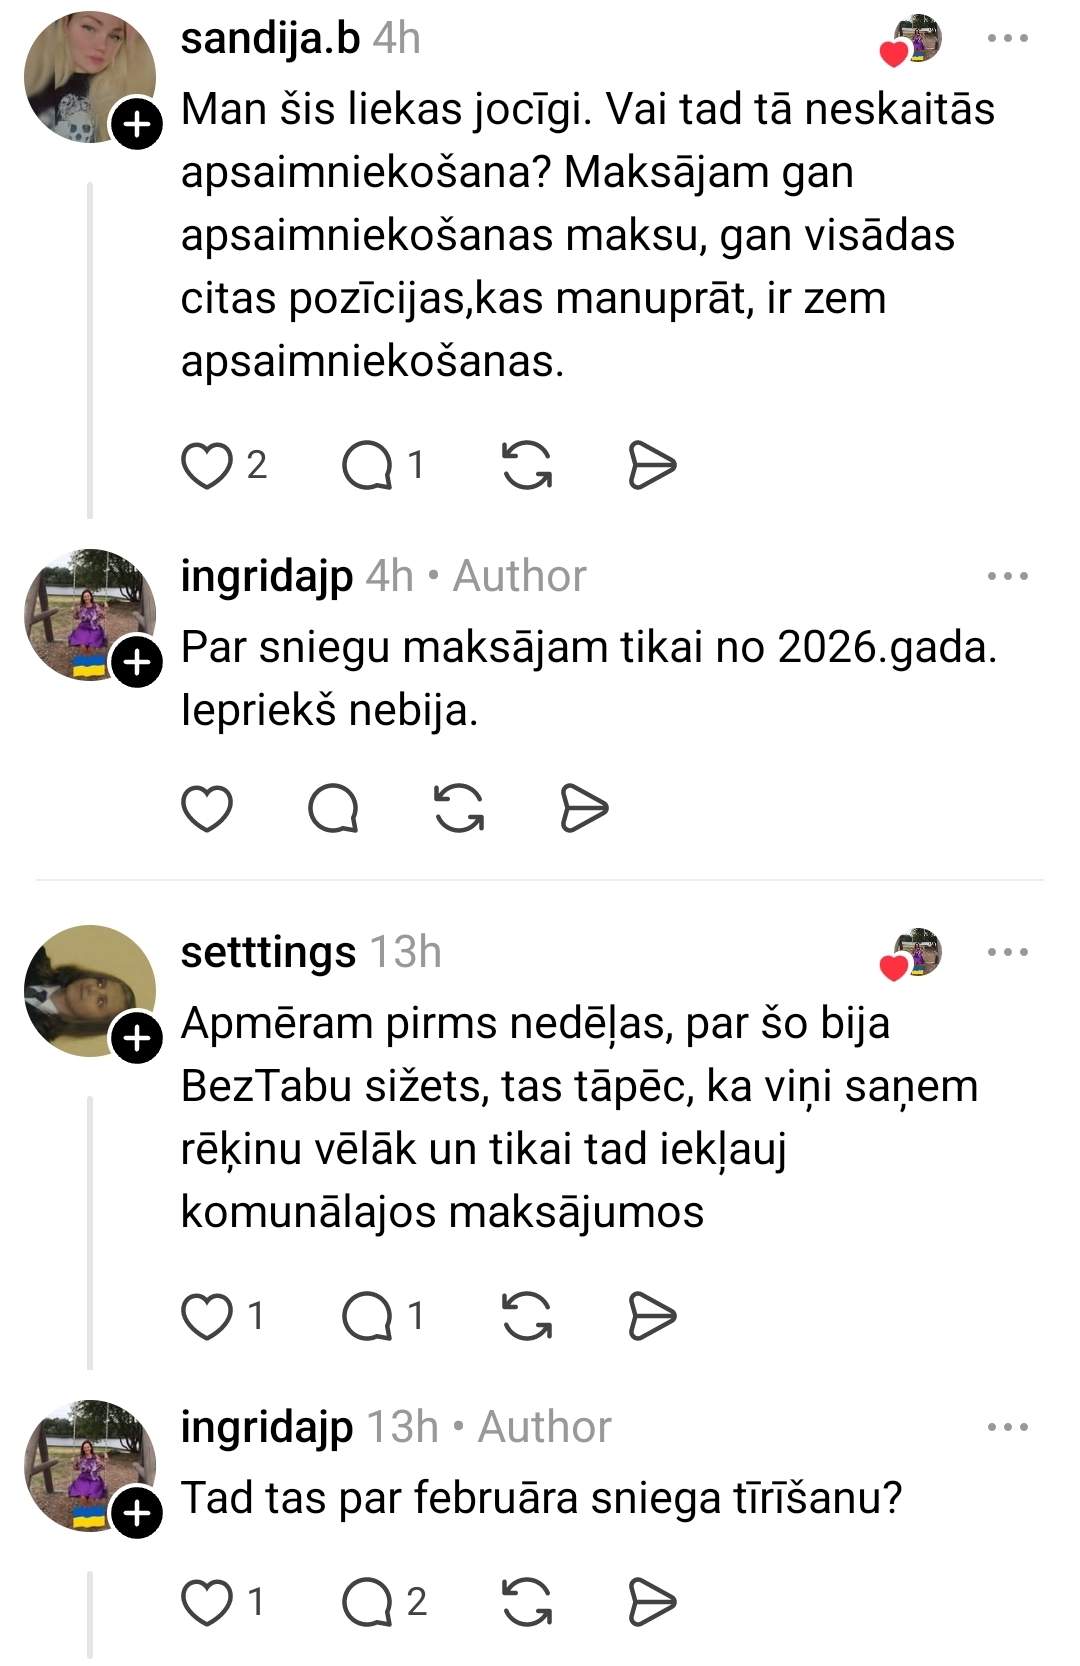
Task: Open sandija.b's profile via username
Action: point(270,39)
